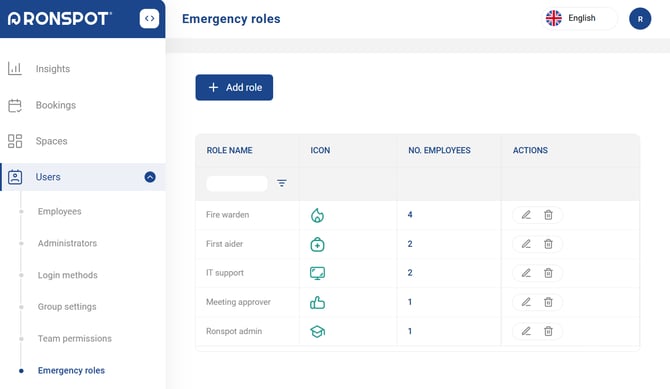Image resolution: width=670 pixels, height=389 pixels.
Task: Click the NO. EMPLOYEES column header
Action: click(439, 150)
